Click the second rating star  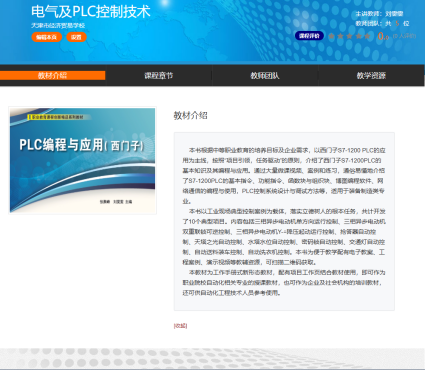point(340,36)
